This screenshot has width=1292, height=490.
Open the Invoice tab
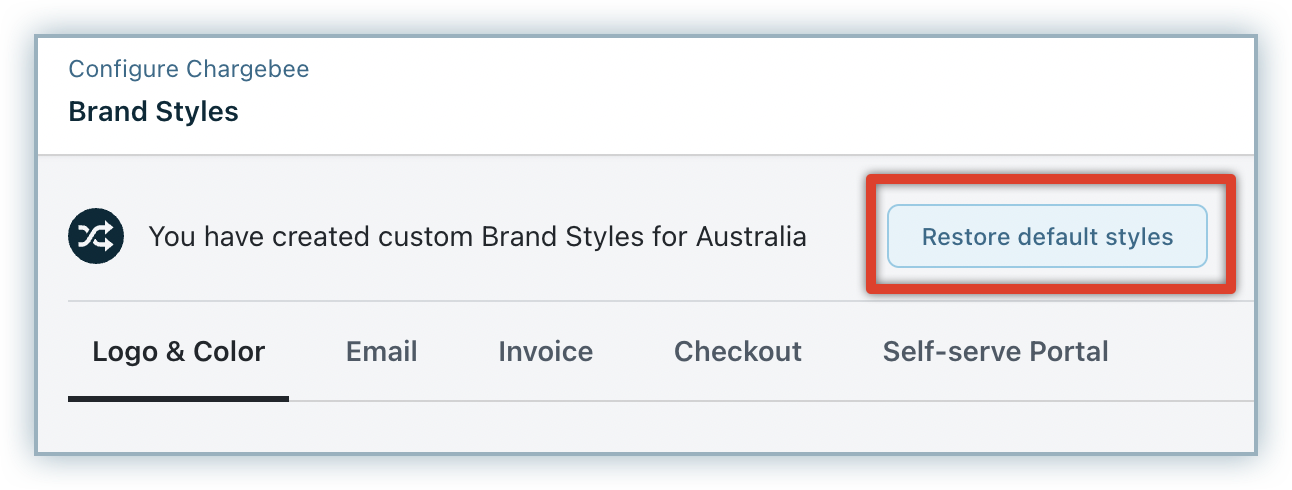545,352
